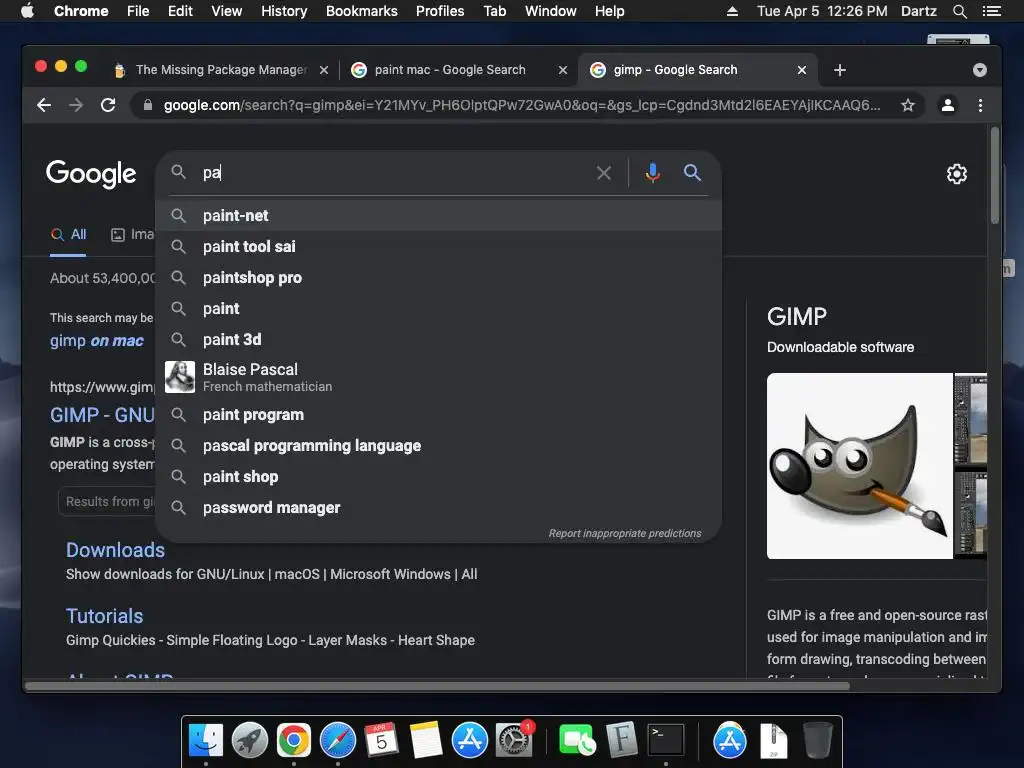Open System Preferences from the Dock
The width and height of the screenshot is (1024, 768).
(514, 740)
